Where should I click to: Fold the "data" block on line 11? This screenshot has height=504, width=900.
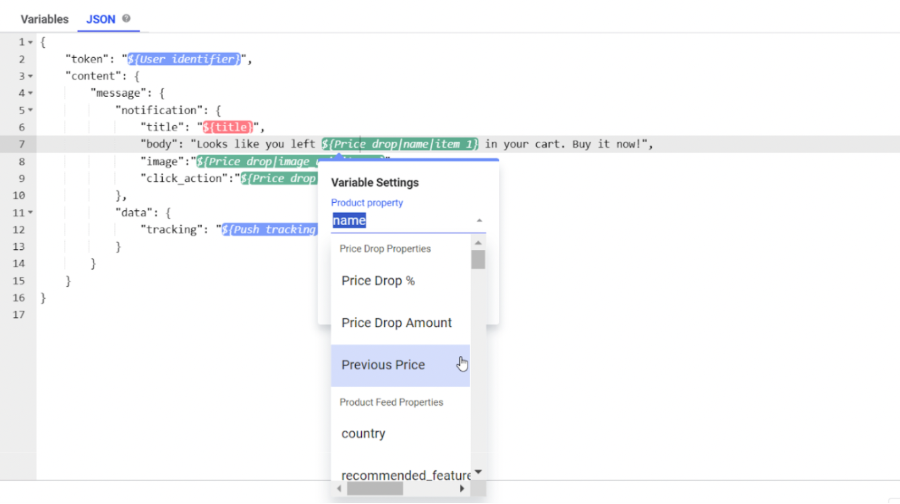coord(30,212)
